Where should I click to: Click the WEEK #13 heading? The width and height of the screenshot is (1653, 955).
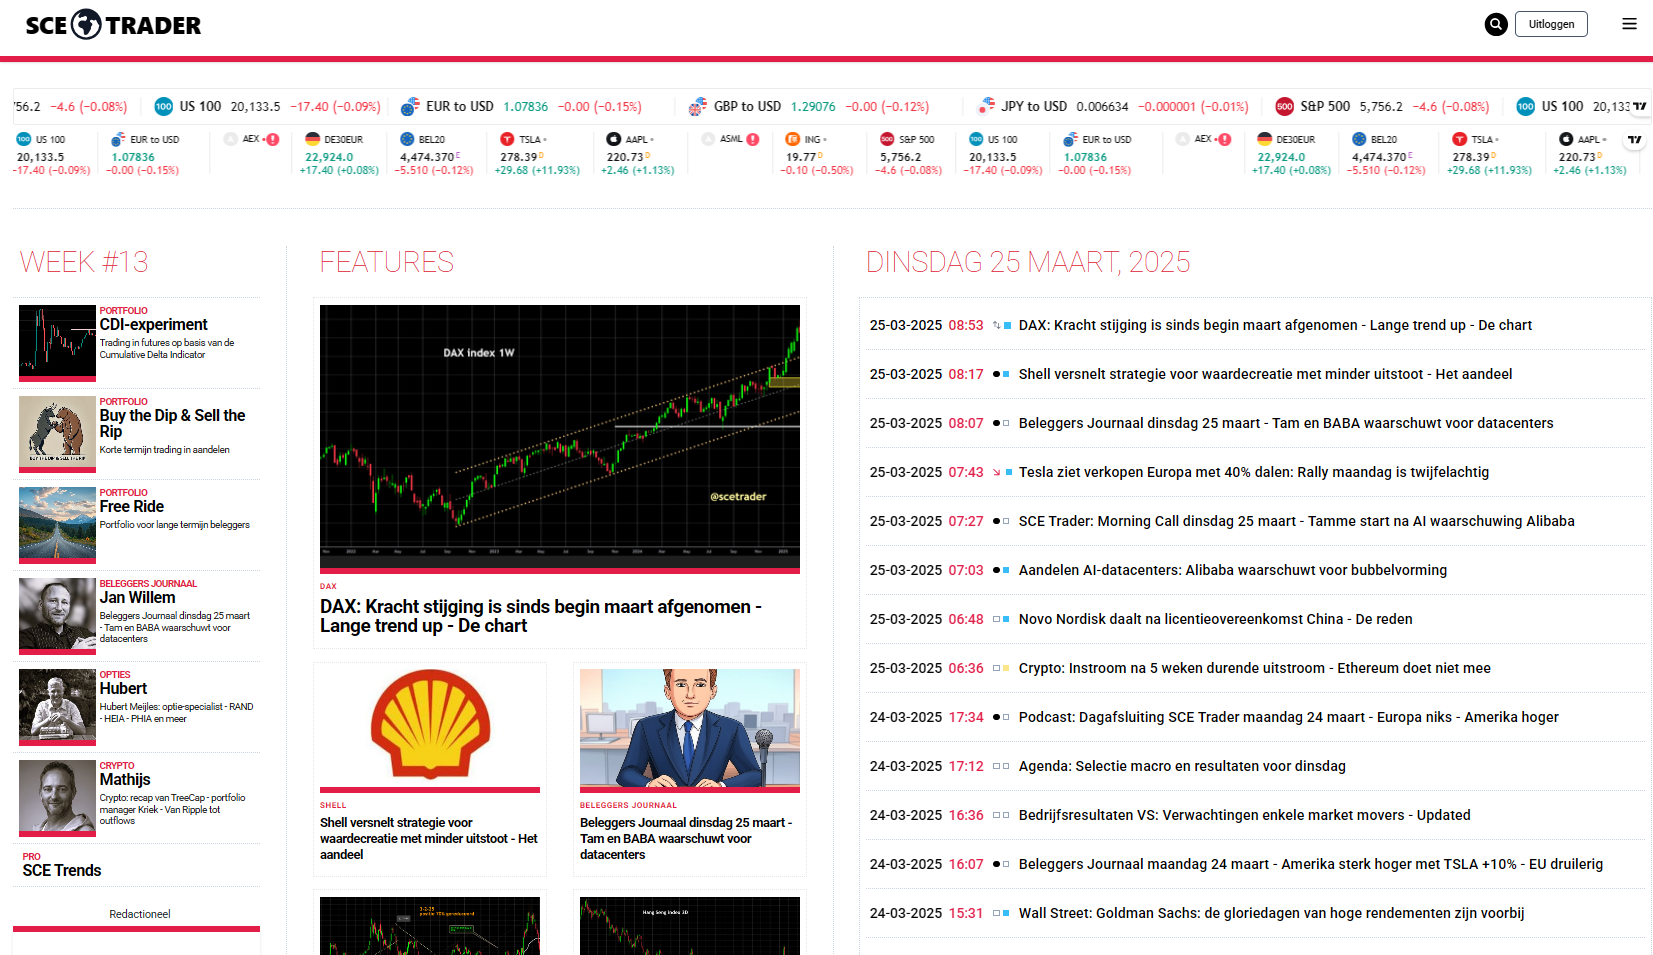(84, 262)
